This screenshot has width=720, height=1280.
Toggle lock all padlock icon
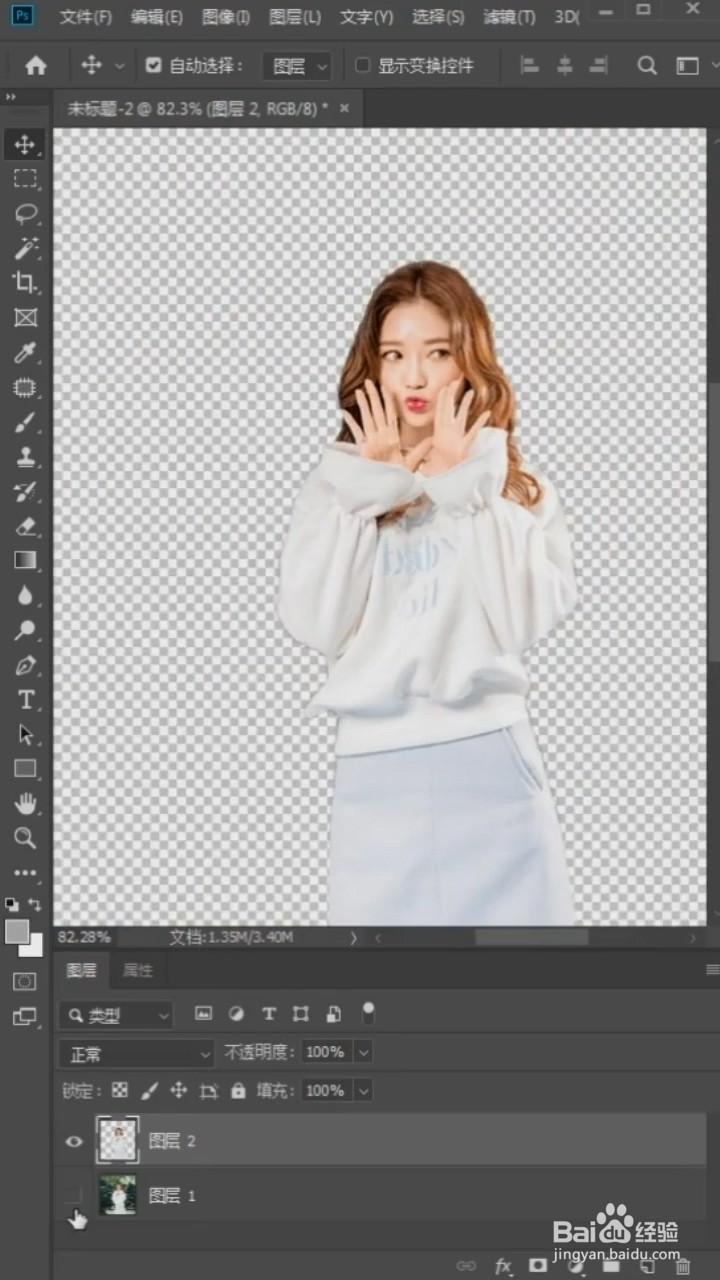coord(238,1090)
